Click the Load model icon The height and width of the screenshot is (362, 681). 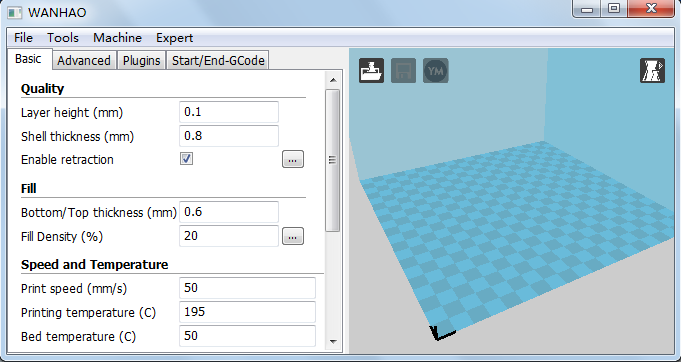click(x=371, y=70)
